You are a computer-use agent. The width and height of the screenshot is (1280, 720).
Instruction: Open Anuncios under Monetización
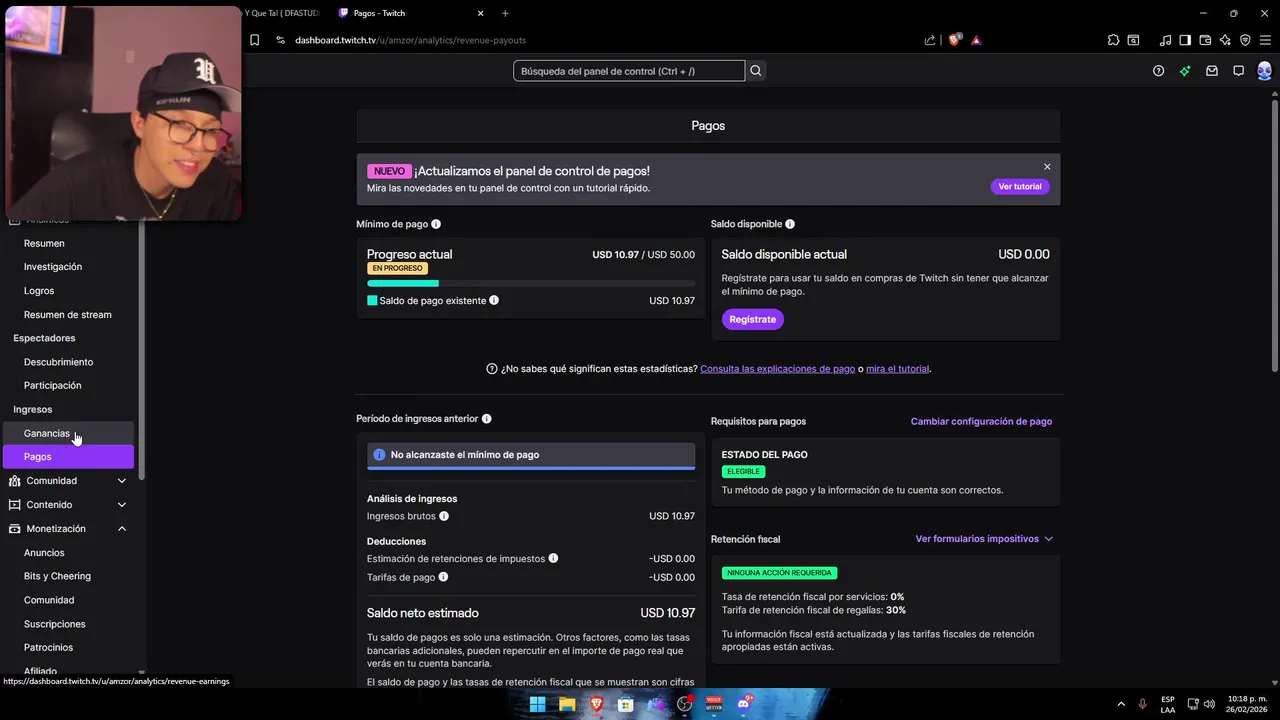click(44, 553)
